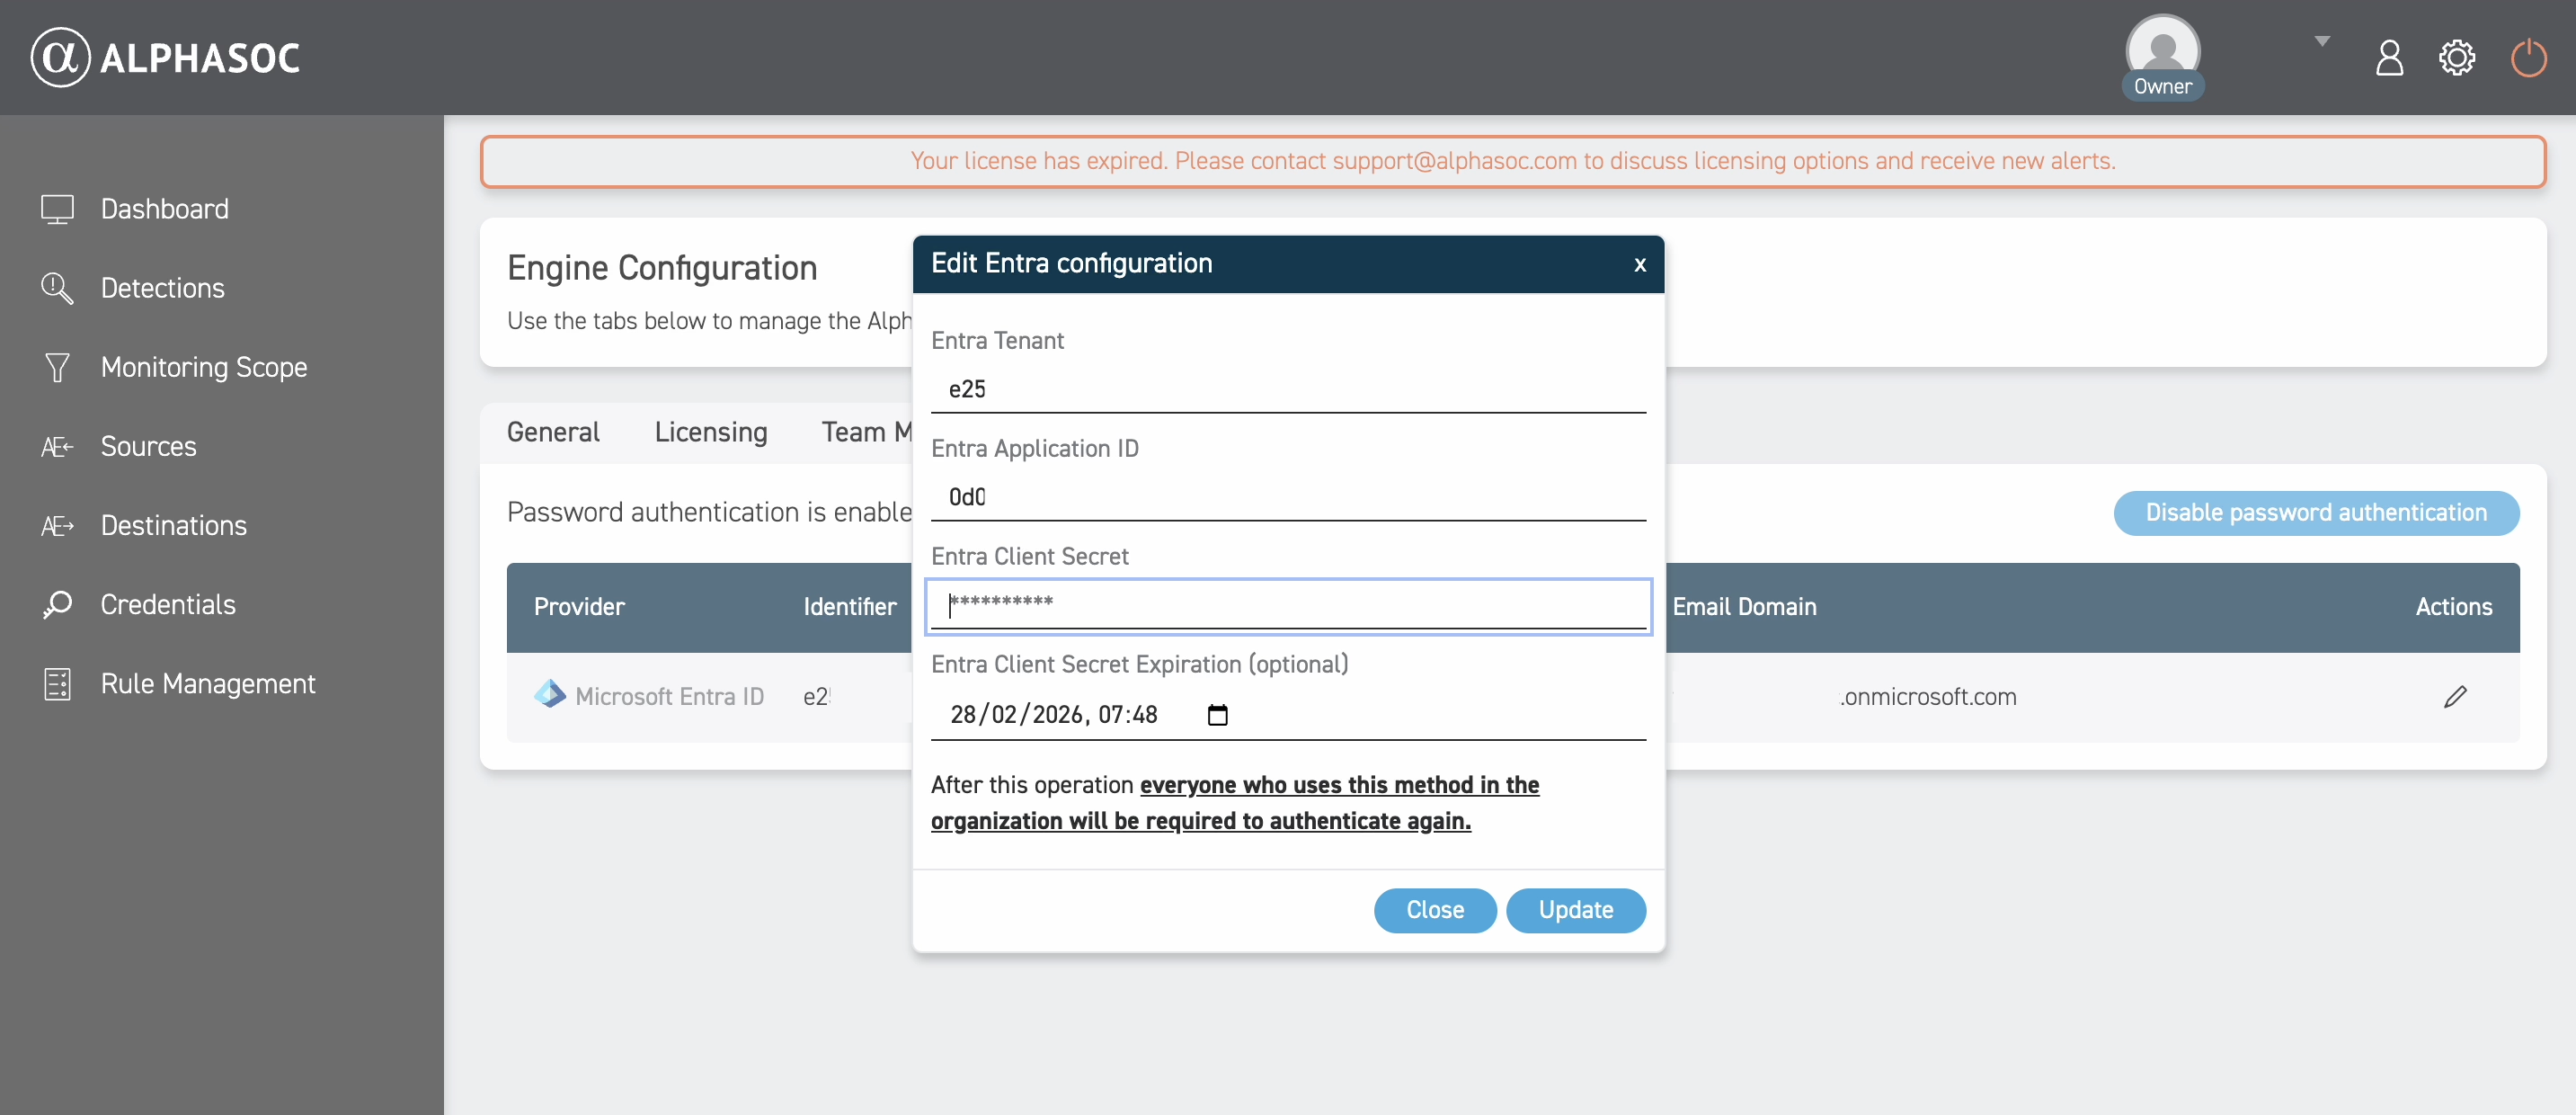Switch to the General tab
This screenshot has width=2576, height=1115.
click(553, 432)
